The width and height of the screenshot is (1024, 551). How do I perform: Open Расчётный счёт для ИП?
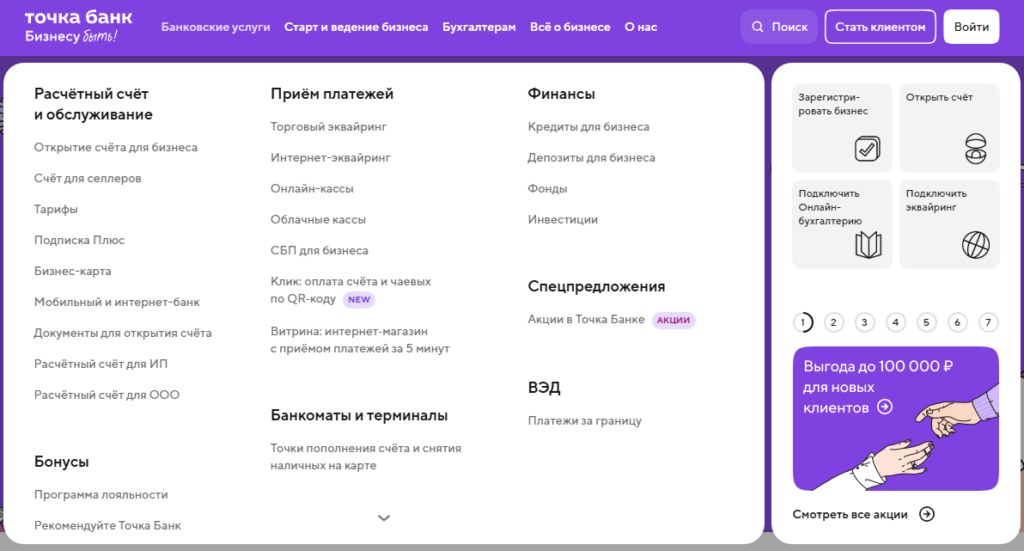click(101, 364)
